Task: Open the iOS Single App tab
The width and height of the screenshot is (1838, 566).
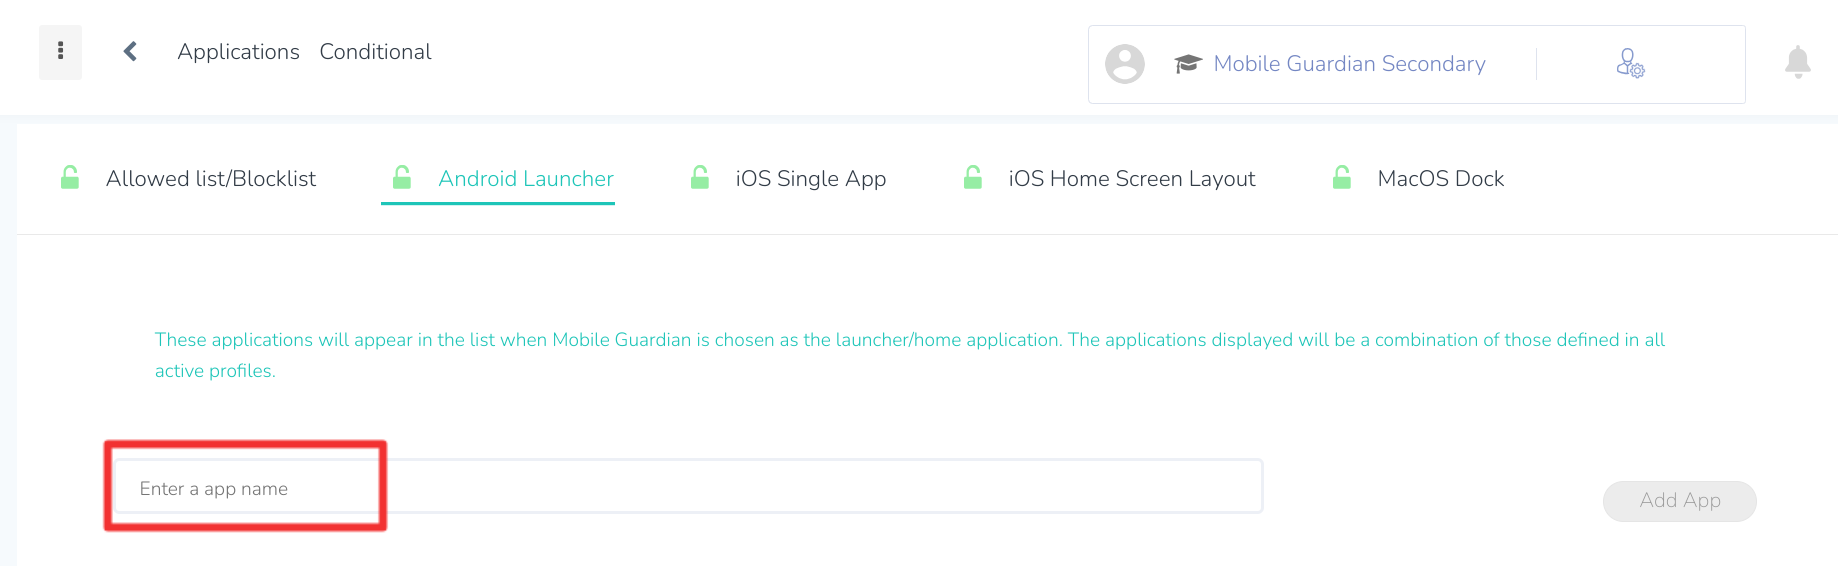Action: click(811, 179)
